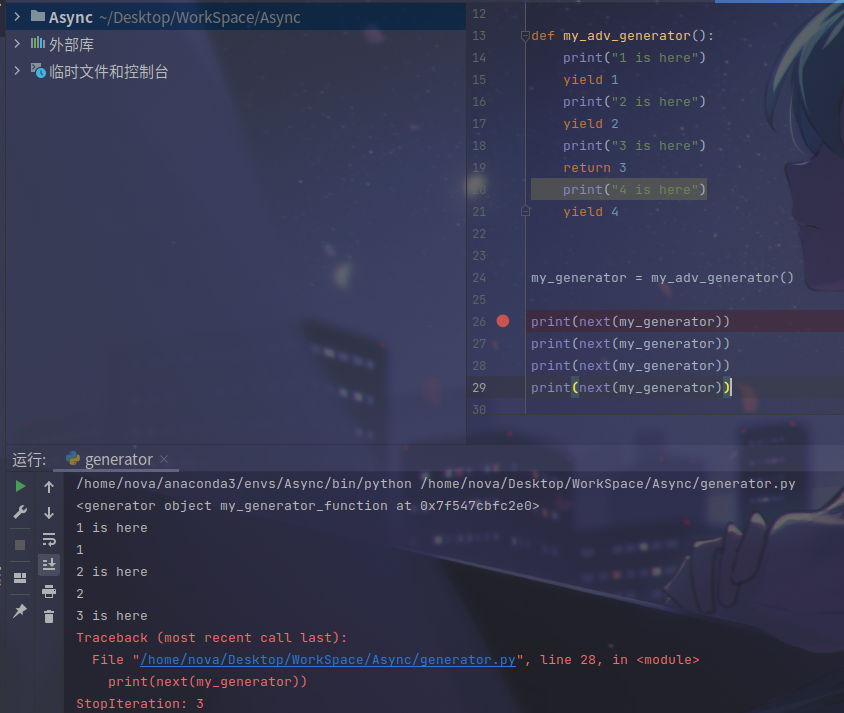Toggle scroll-to-end in run console
This screenshot has width=844, height=713.
[x=49, y=565]
